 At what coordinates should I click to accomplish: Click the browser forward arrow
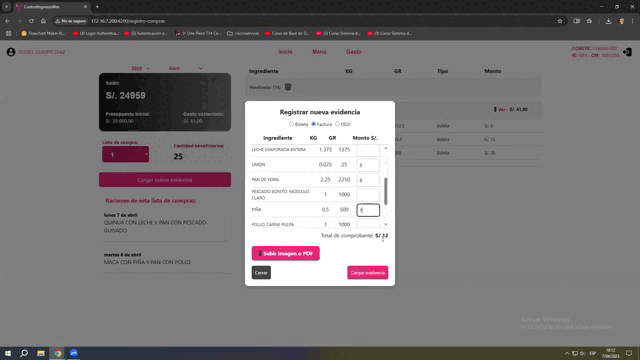19,21
